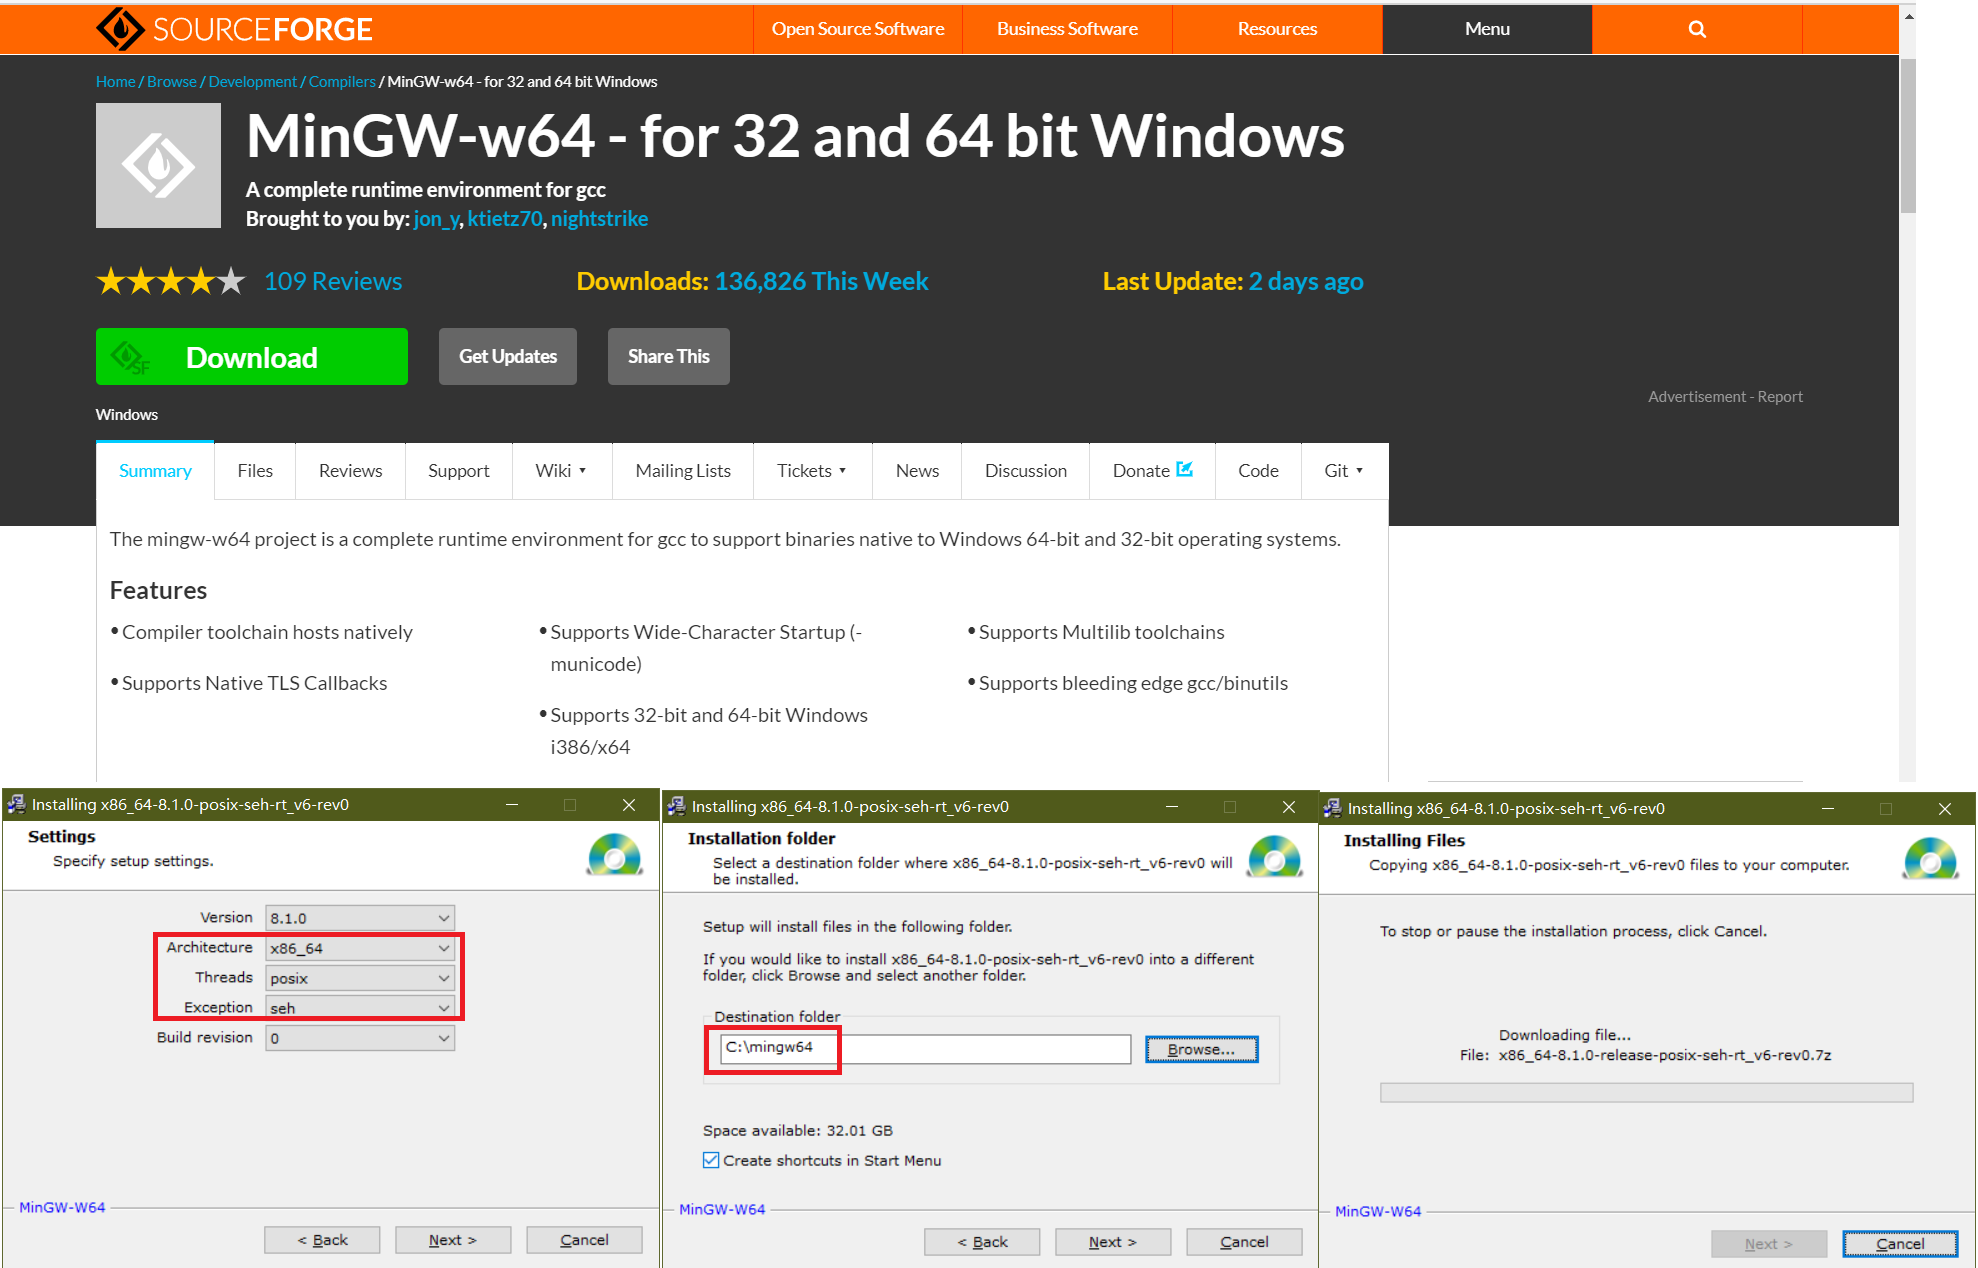
Task: Click Back in Installation folder window
Action: point(982,1242)
